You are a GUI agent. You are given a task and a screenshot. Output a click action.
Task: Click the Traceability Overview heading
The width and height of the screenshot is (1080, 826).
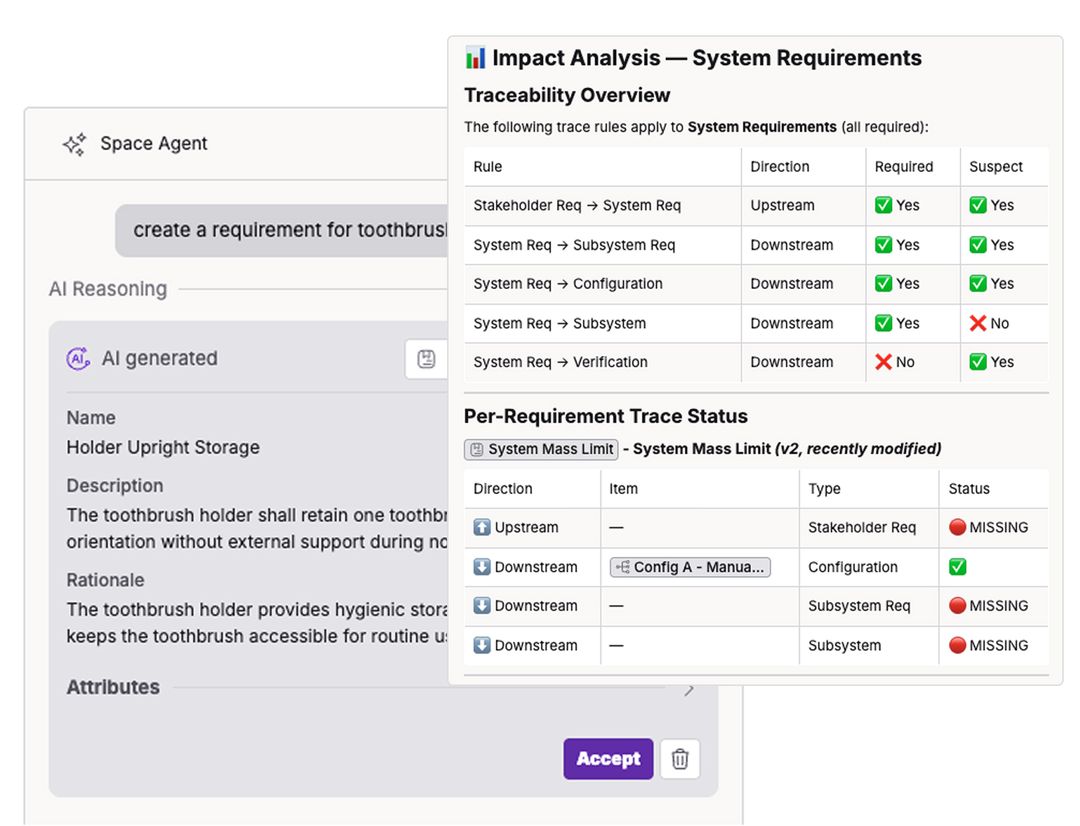(x=567, y=95)
